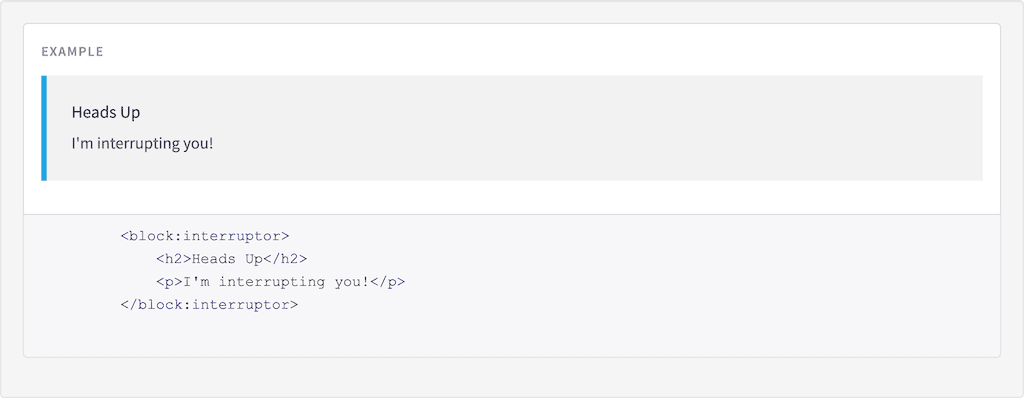The width and height of the screenshot is (1024, 398).
Task: Click the blue accent bar of interruptor
Action: point(44,128)
